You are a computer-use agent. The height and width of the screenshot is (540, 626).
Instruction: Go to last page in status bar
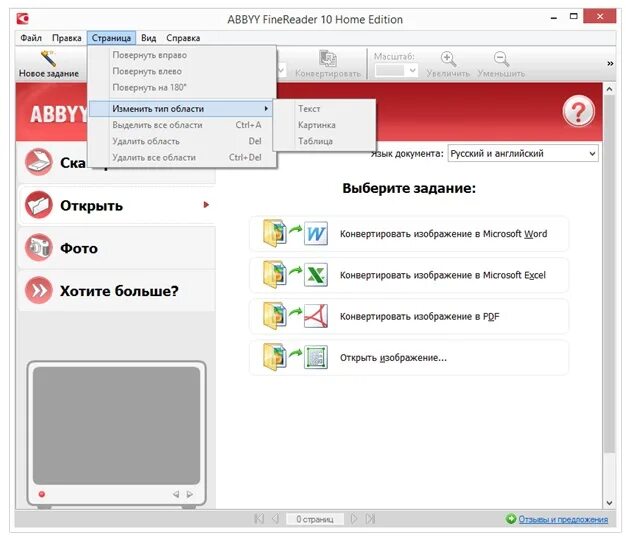[370, 518]
